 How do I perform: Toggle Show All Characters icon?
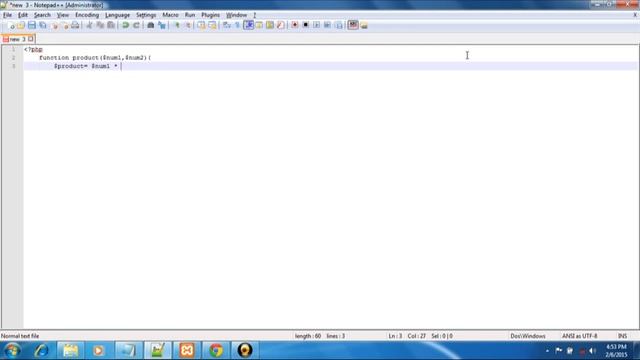[x=238, y=25]
